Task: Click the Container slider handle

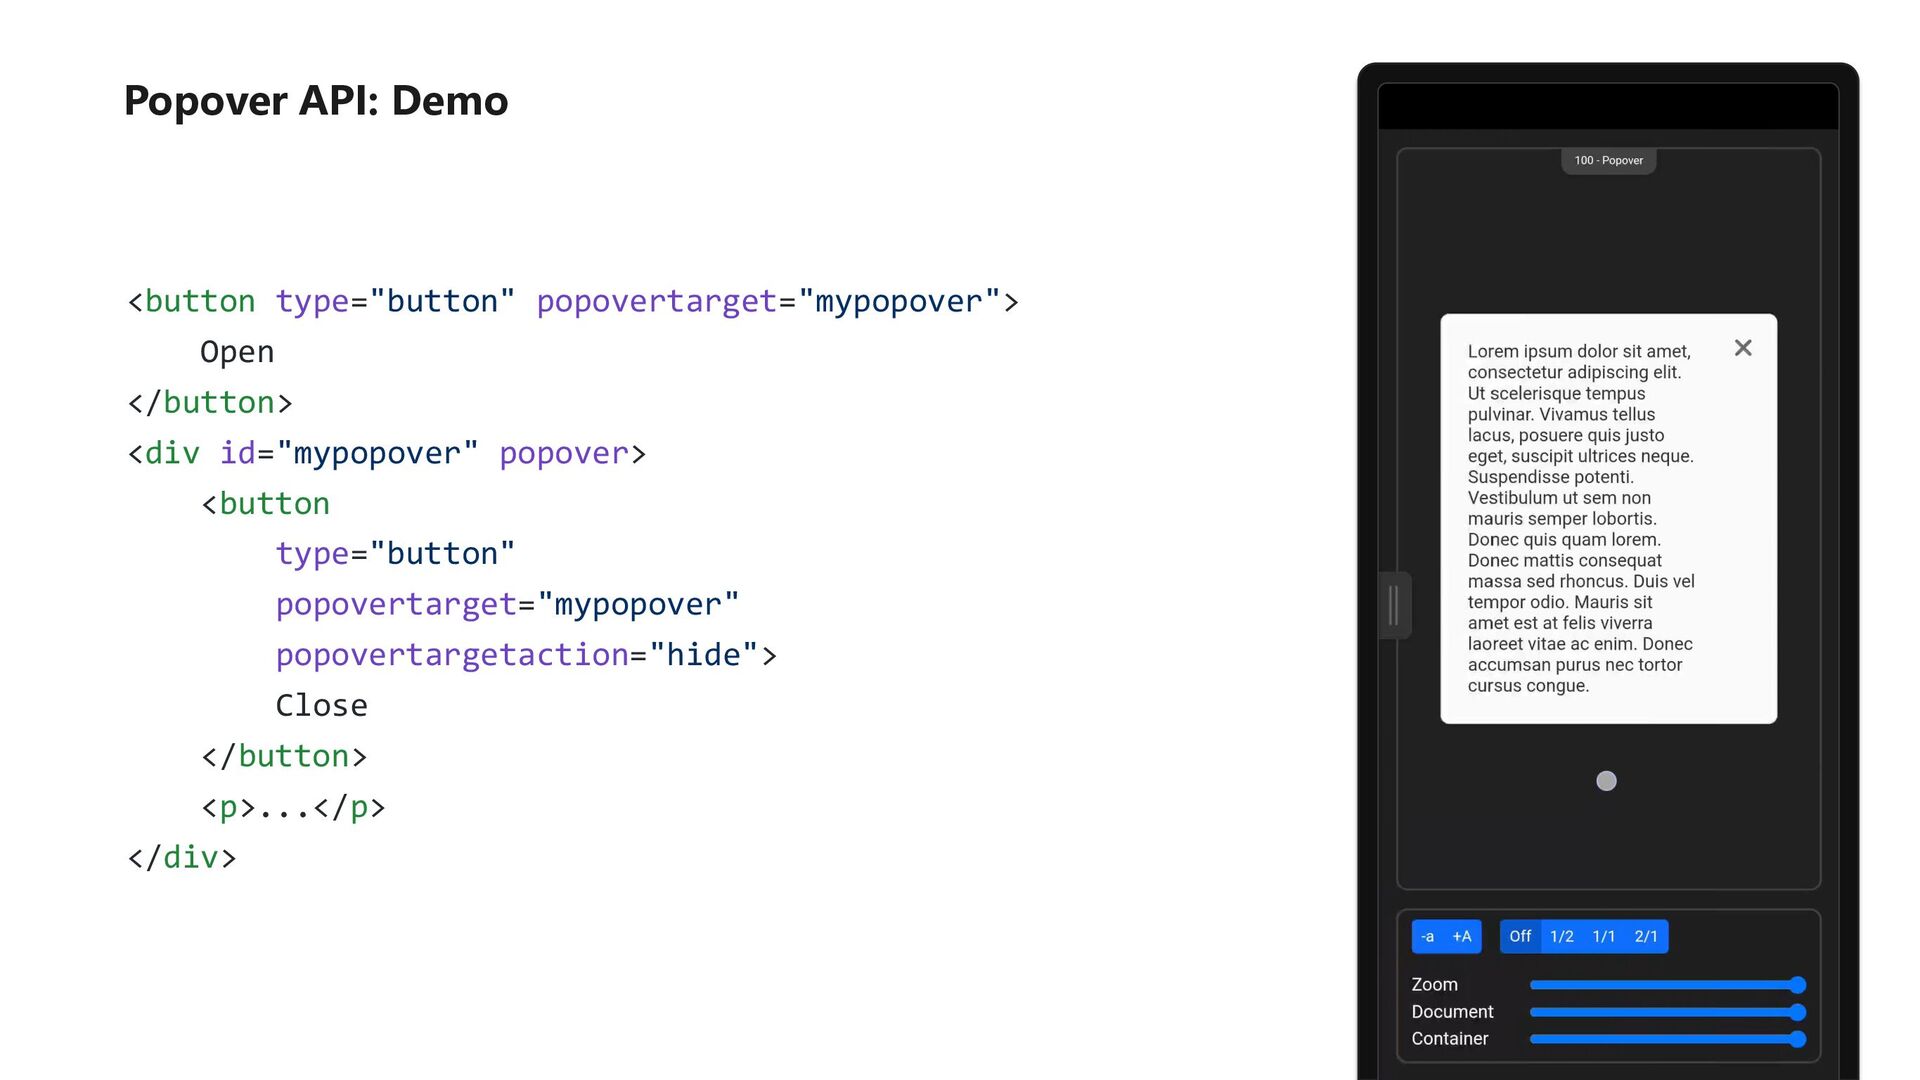Action: pyautogui.click(x=1797, y=1039)
